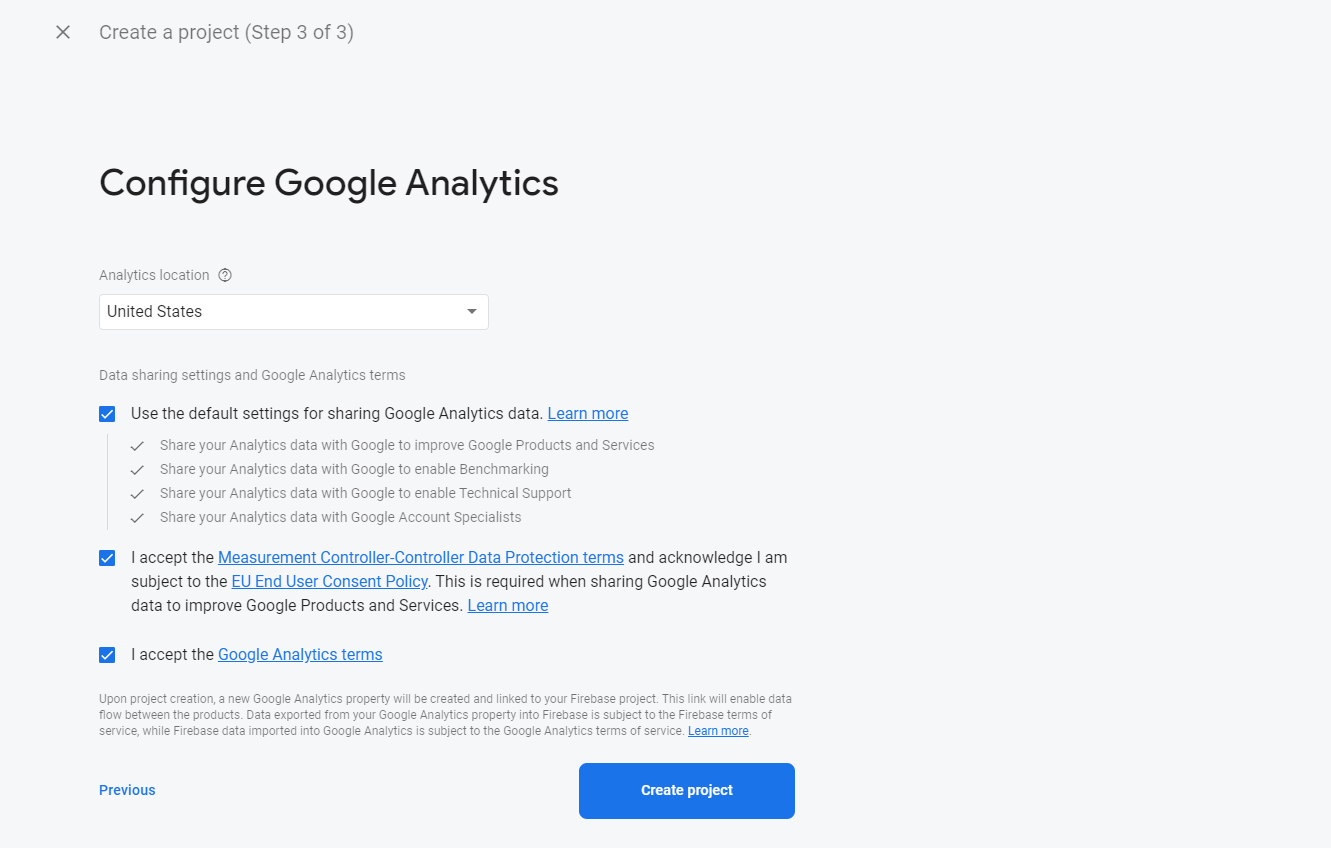The height and width of the screenshot is (848, 1331).
Task: Close the Create a project dialog
Action: (x=63, y=32)
